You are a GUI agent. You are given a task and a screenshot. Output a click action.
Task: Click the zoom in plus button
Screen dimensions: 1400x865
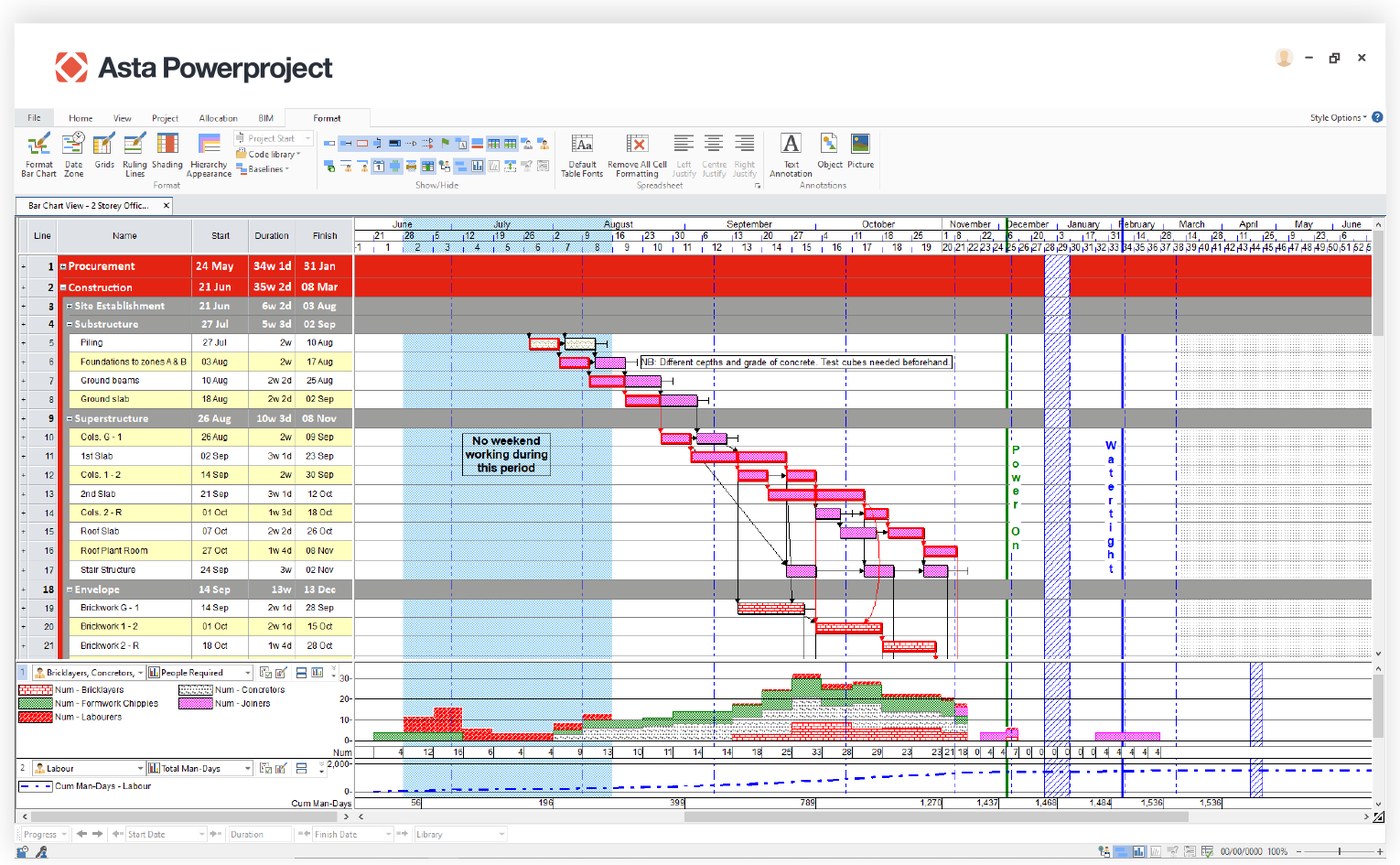pos(1380,851)
